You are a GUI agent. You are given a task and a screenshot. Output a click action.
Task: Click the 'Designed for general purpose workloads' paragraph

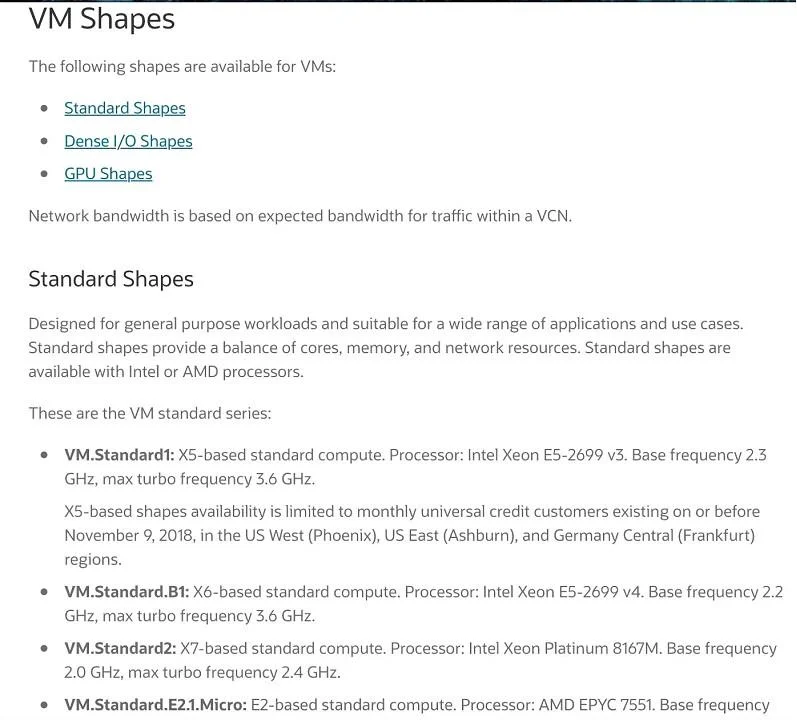pyautogui.click(x=386, y=348)
